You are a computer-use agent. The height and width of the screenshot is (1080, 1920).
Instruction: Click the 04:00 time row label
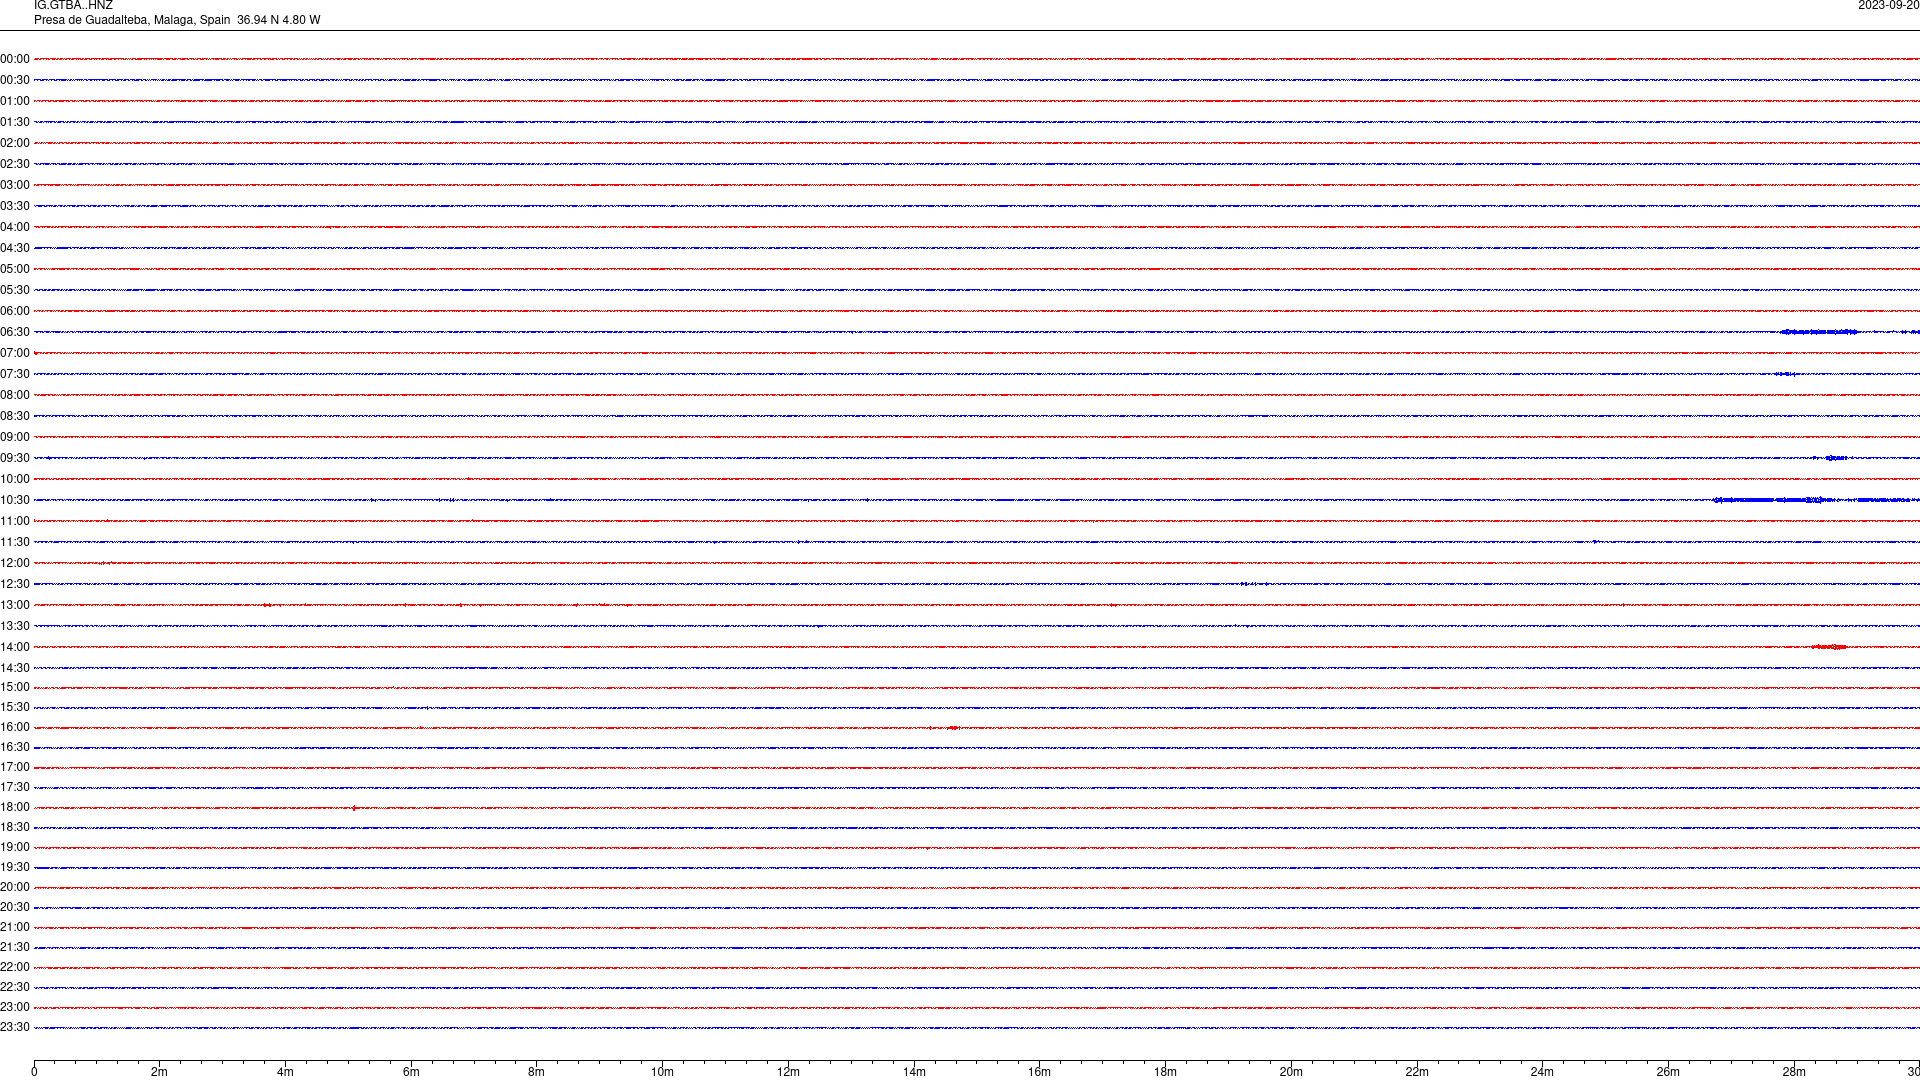[x=15, y=227]
